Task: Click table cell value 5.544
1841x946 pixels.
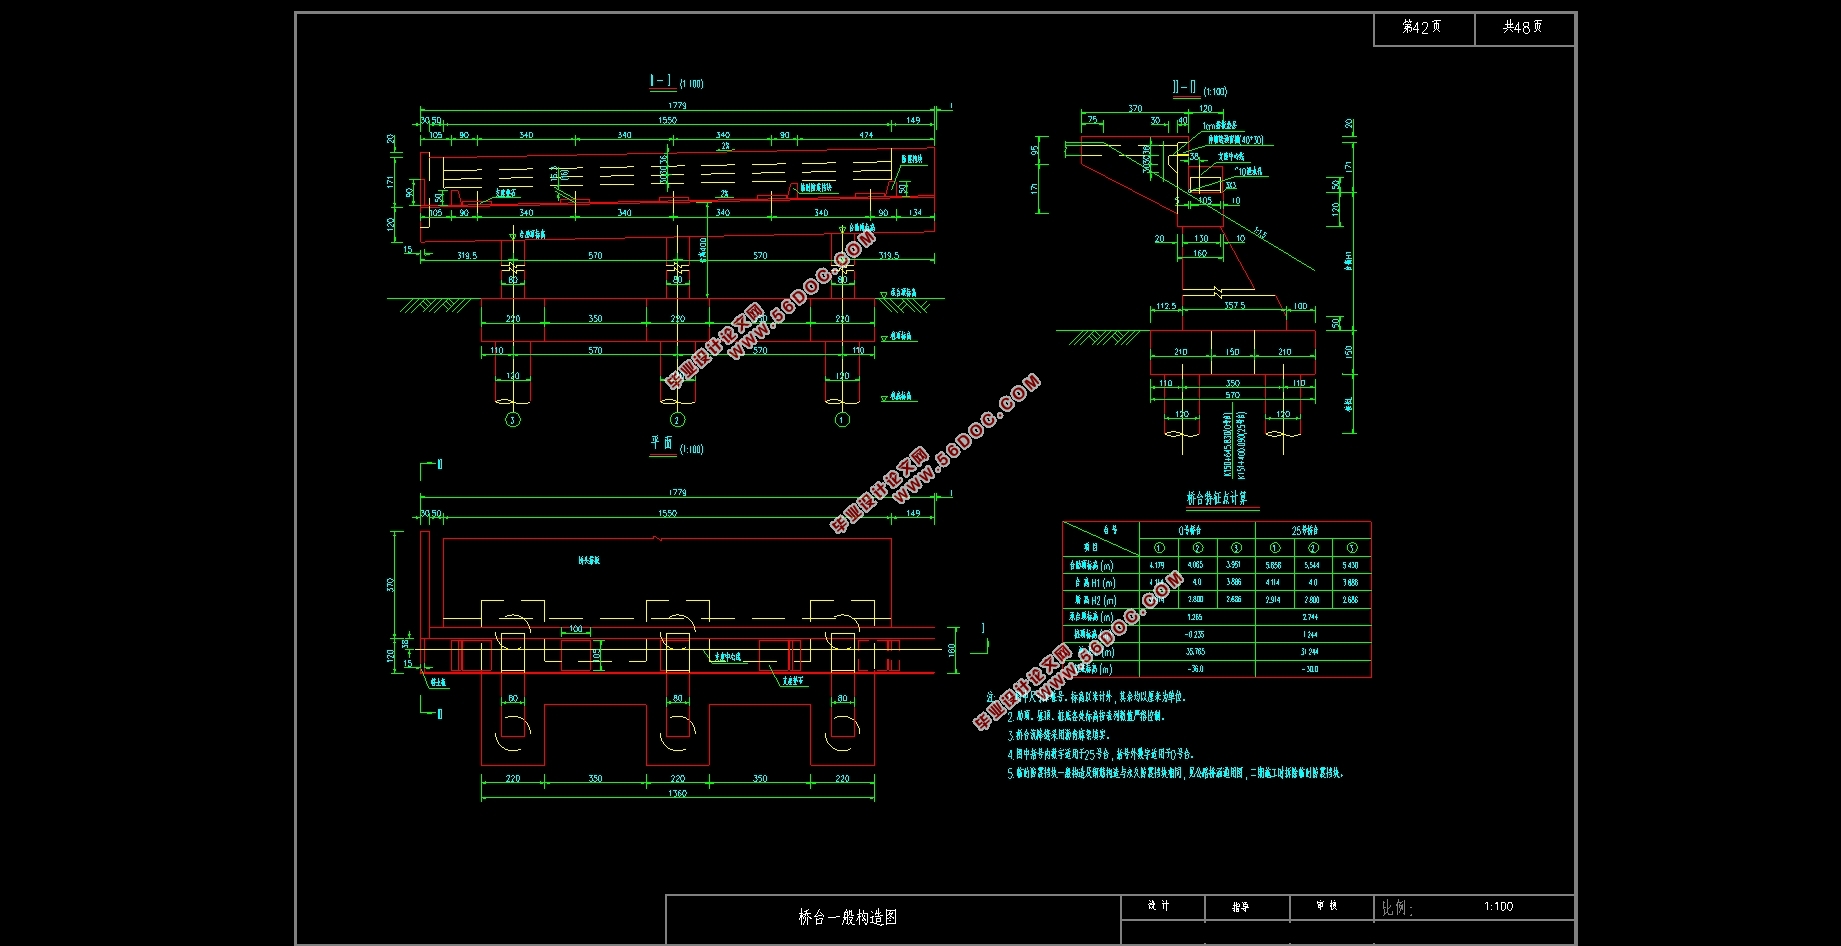Action: tap(1312, 565)
